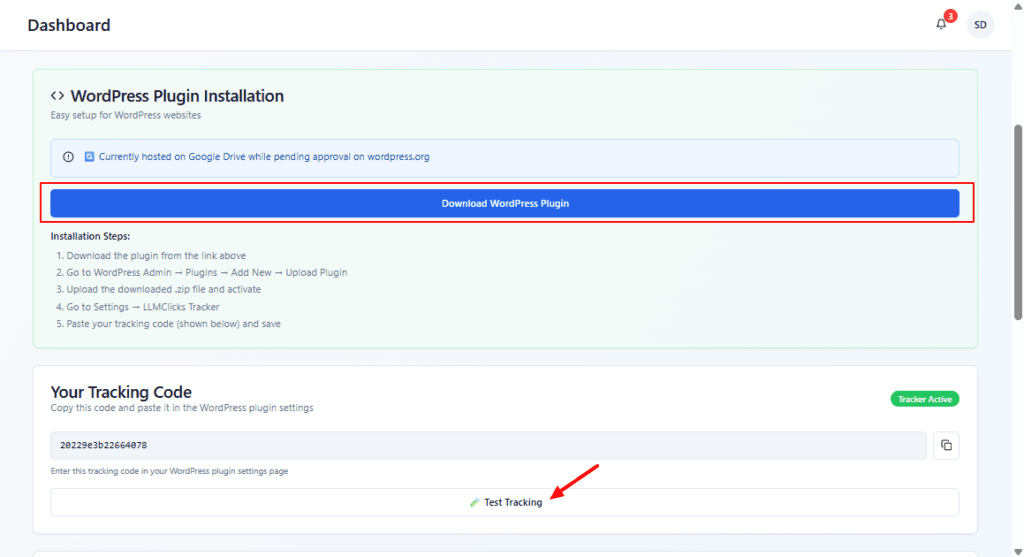This screenshot has height=557, width=1024.
Task: Click the code brackets icon beside WordPress Plugin Installation
Action: [x=58, y=96]
